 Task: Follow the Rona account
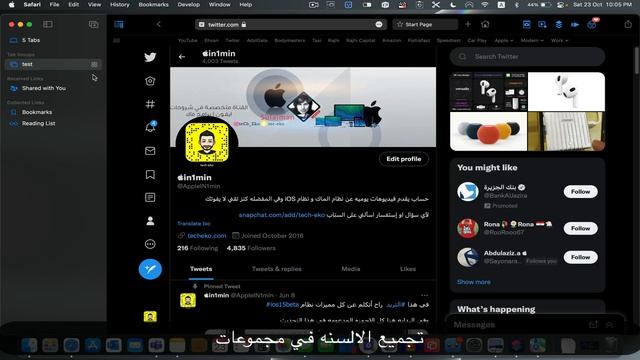pyautogui.click(x=580, y=228)
